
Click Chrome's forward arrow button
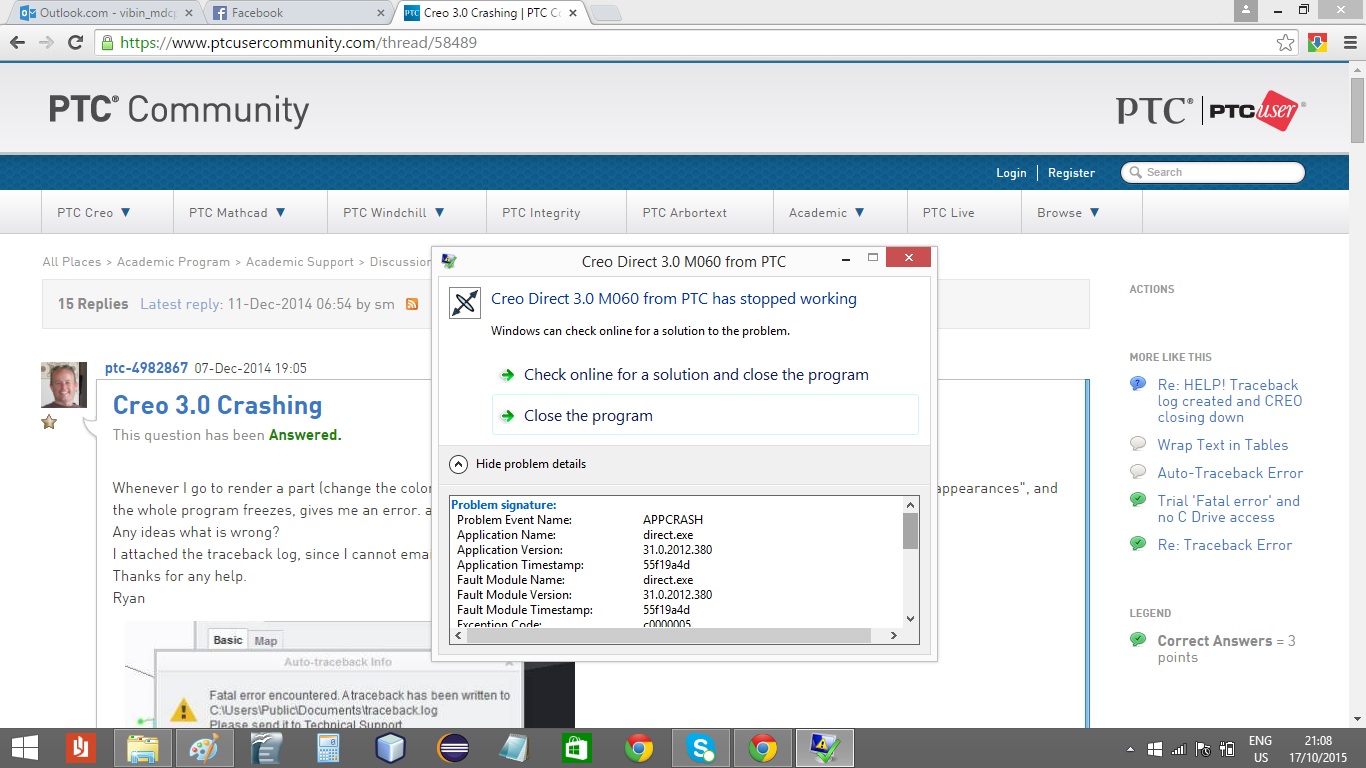click(46, 42)
